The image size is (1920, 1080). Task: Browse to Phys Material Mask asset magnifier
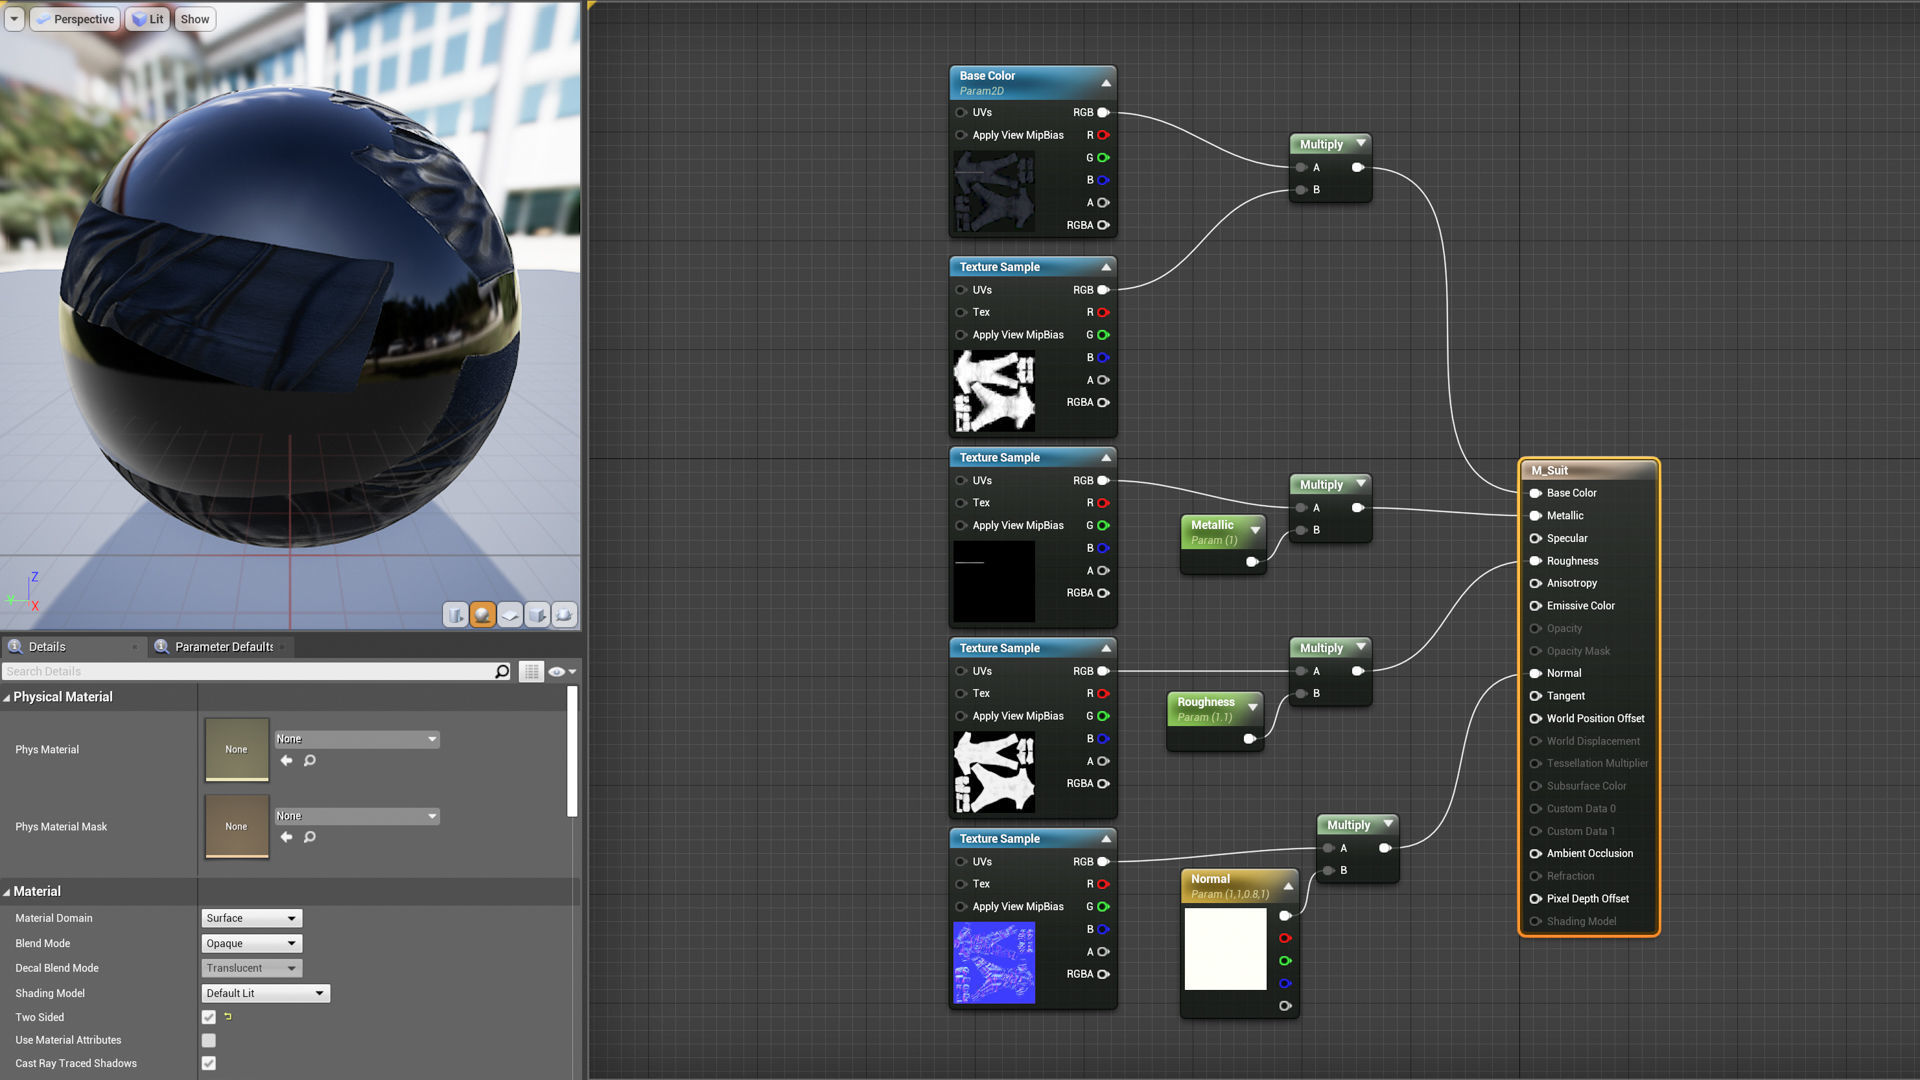pyautogui.click(x=310, y=837)
